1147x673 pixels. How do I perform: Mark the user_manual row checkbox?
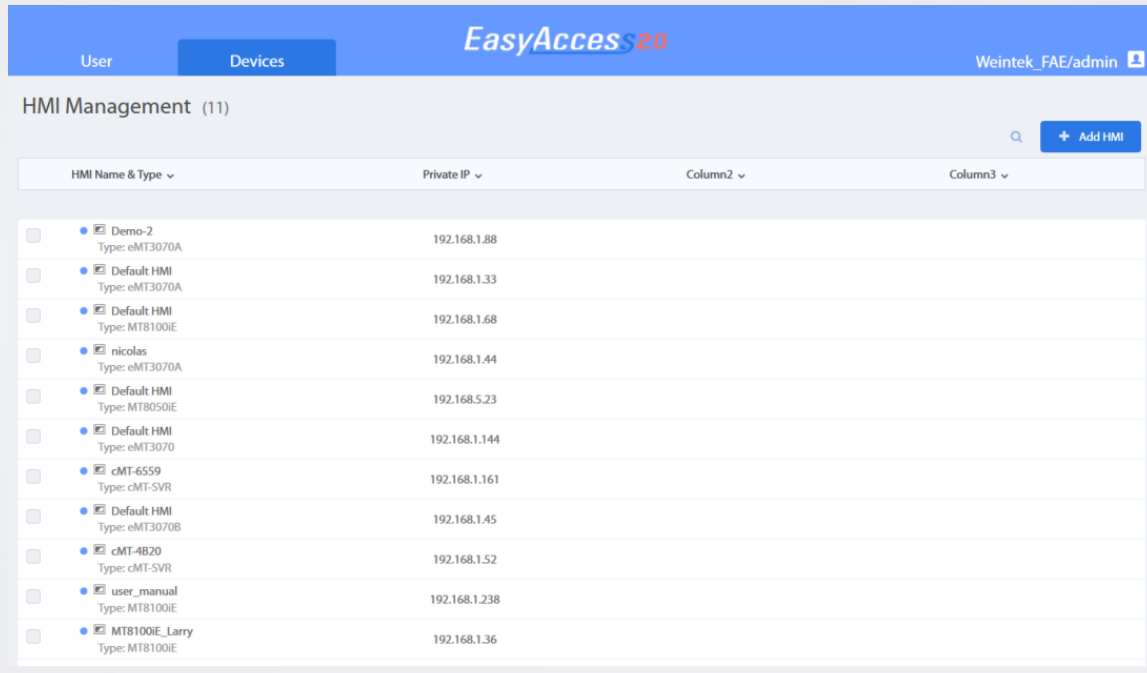point(34,596)
